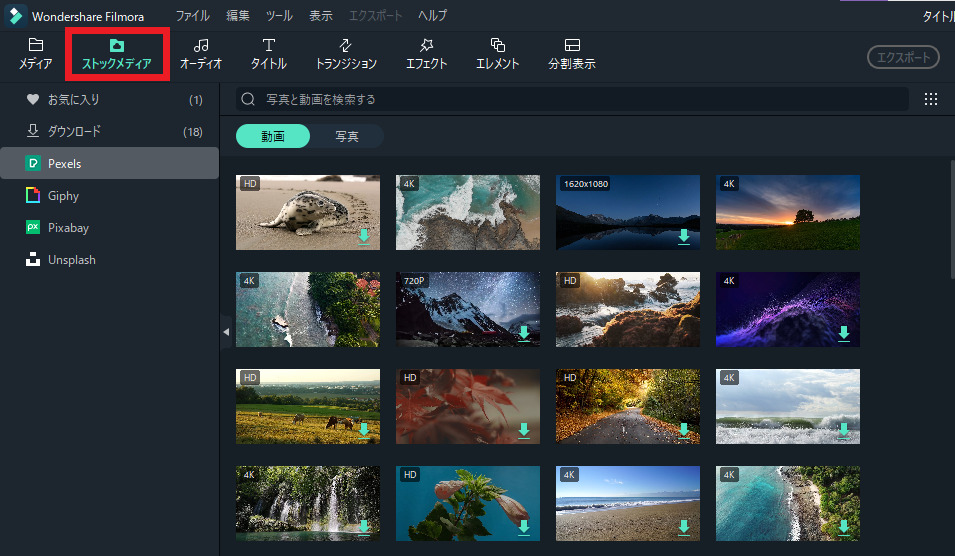Viewport: 955px width, 556px height.
Task: Download the waterfall 4K video
Action: pyautogui.click(x=364, y=527)
